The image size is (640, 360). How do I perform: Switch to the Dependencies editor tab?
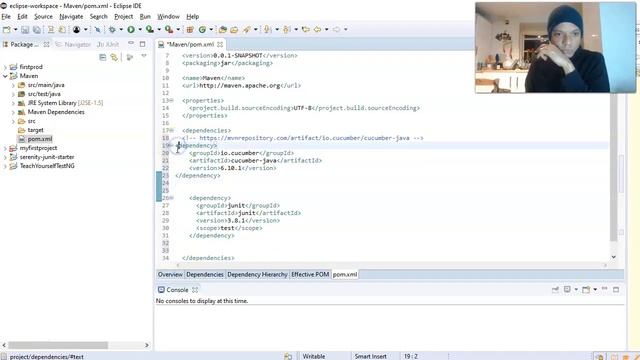[205, 275]
